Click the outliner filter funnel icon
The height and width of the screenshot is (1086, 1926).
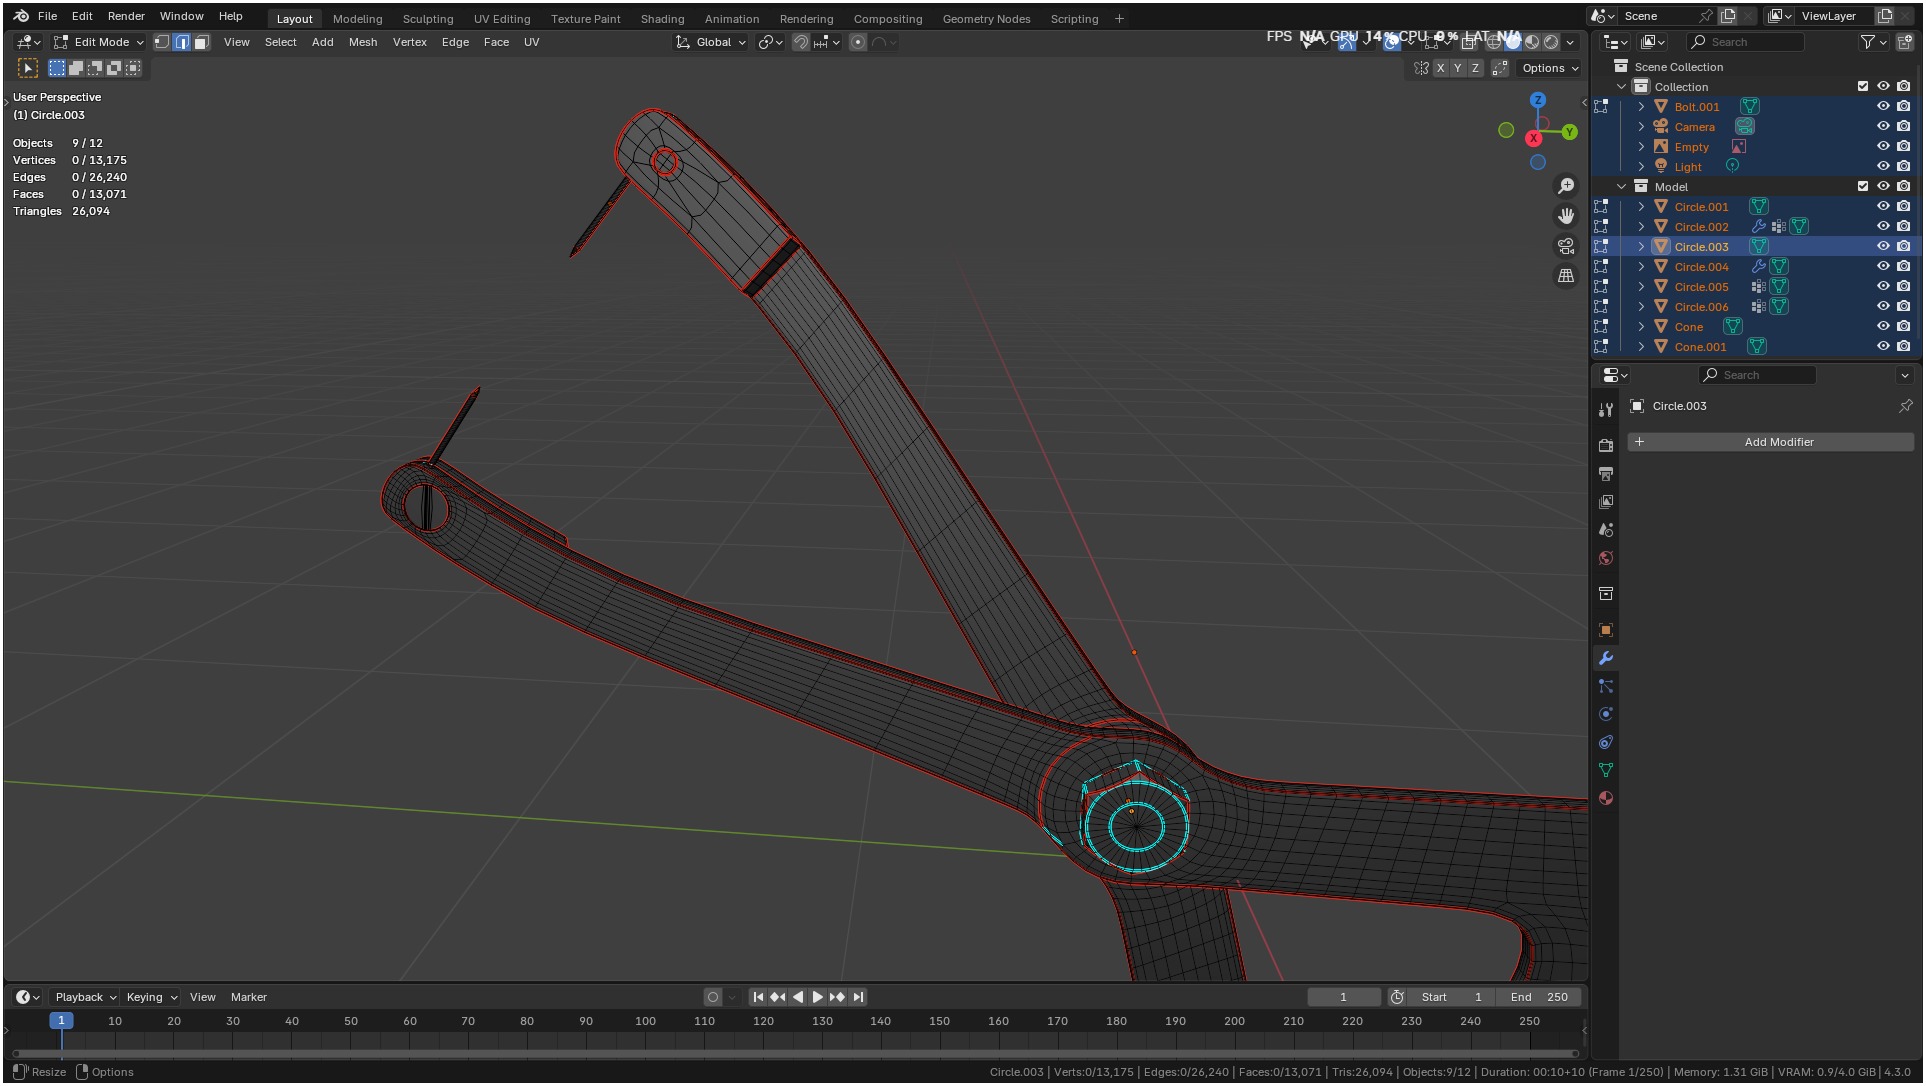click(1867, 42)
